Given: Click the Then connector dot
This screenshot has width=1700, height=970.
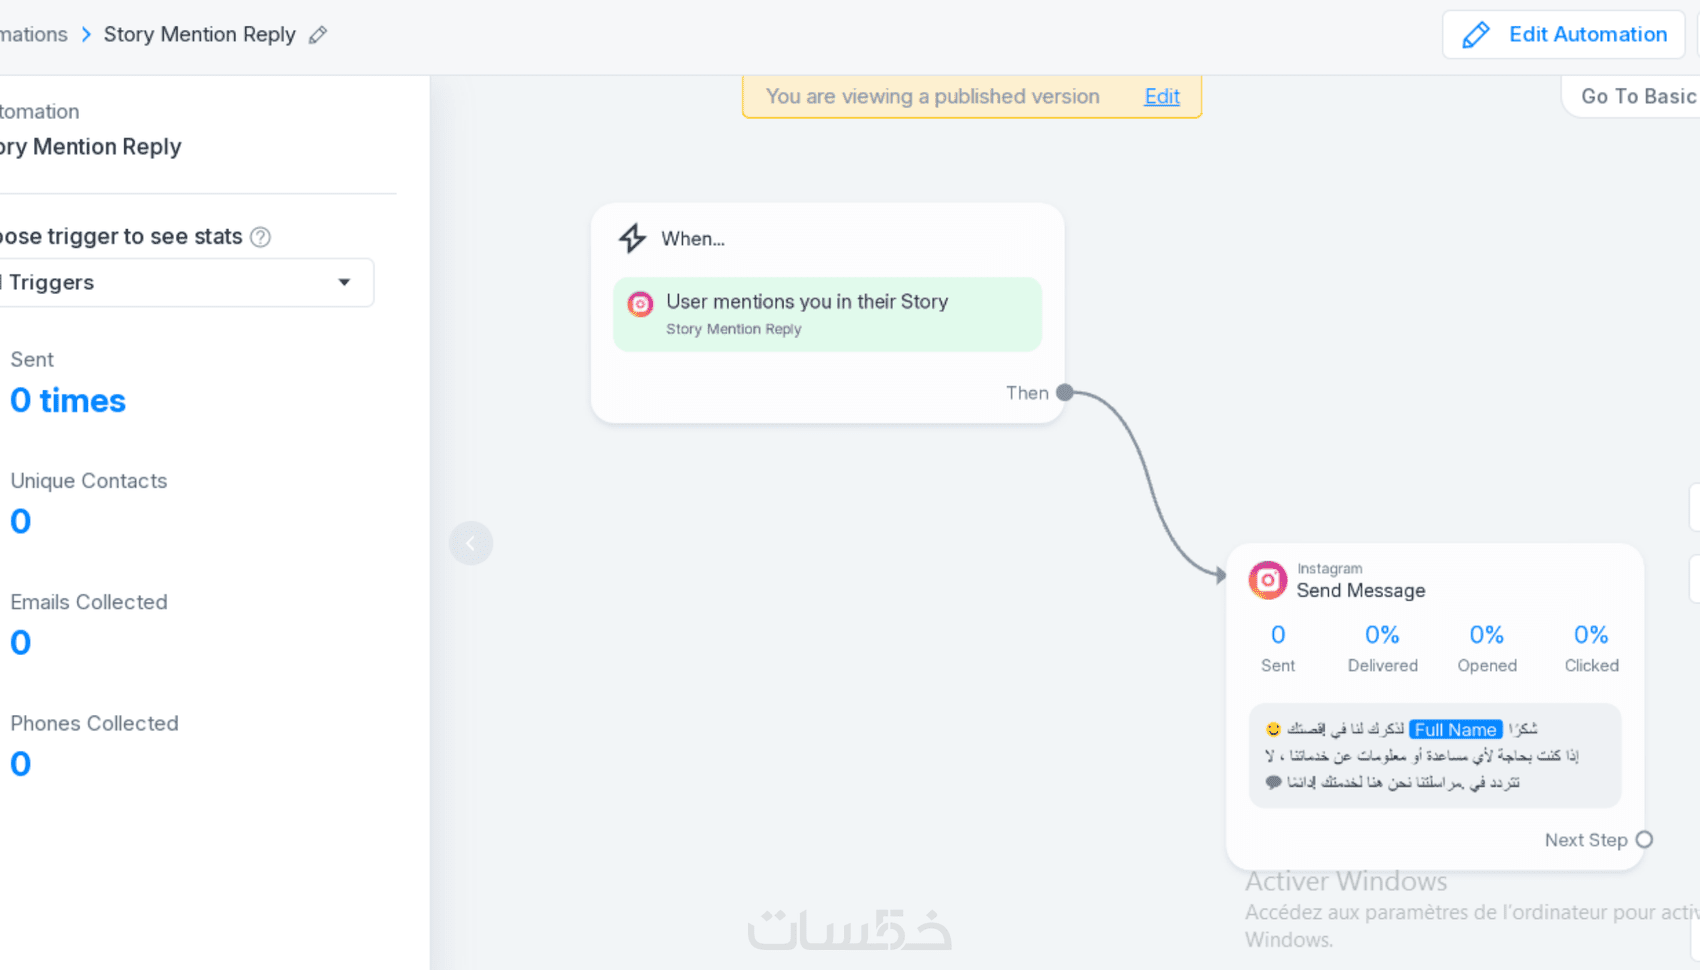Looking at the screenshot, I should [x=1065, y=393].
